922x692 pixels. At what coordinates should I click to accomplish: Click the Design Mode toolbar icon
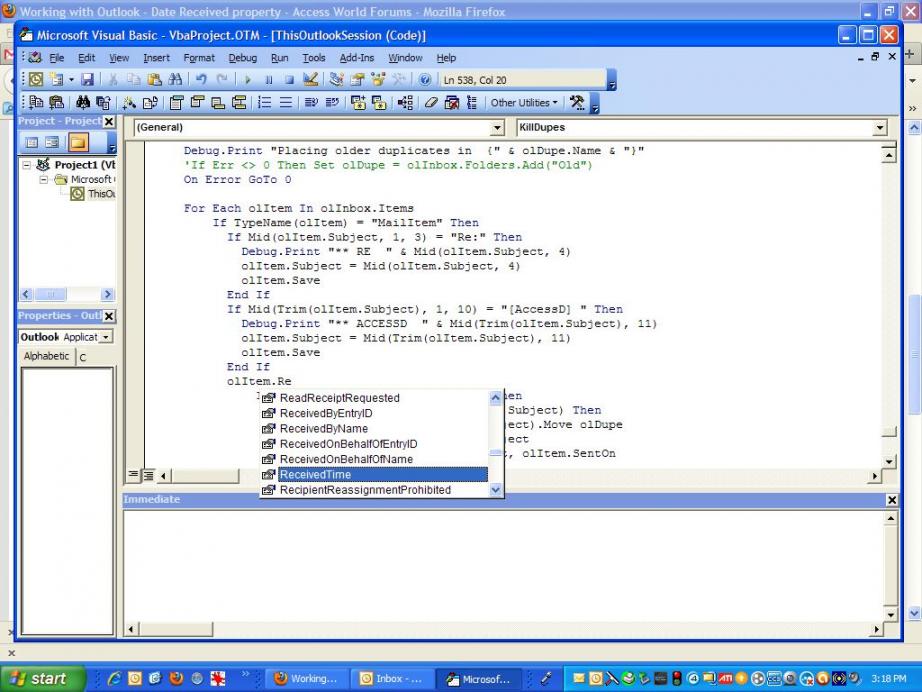click(x=310, y=80)
